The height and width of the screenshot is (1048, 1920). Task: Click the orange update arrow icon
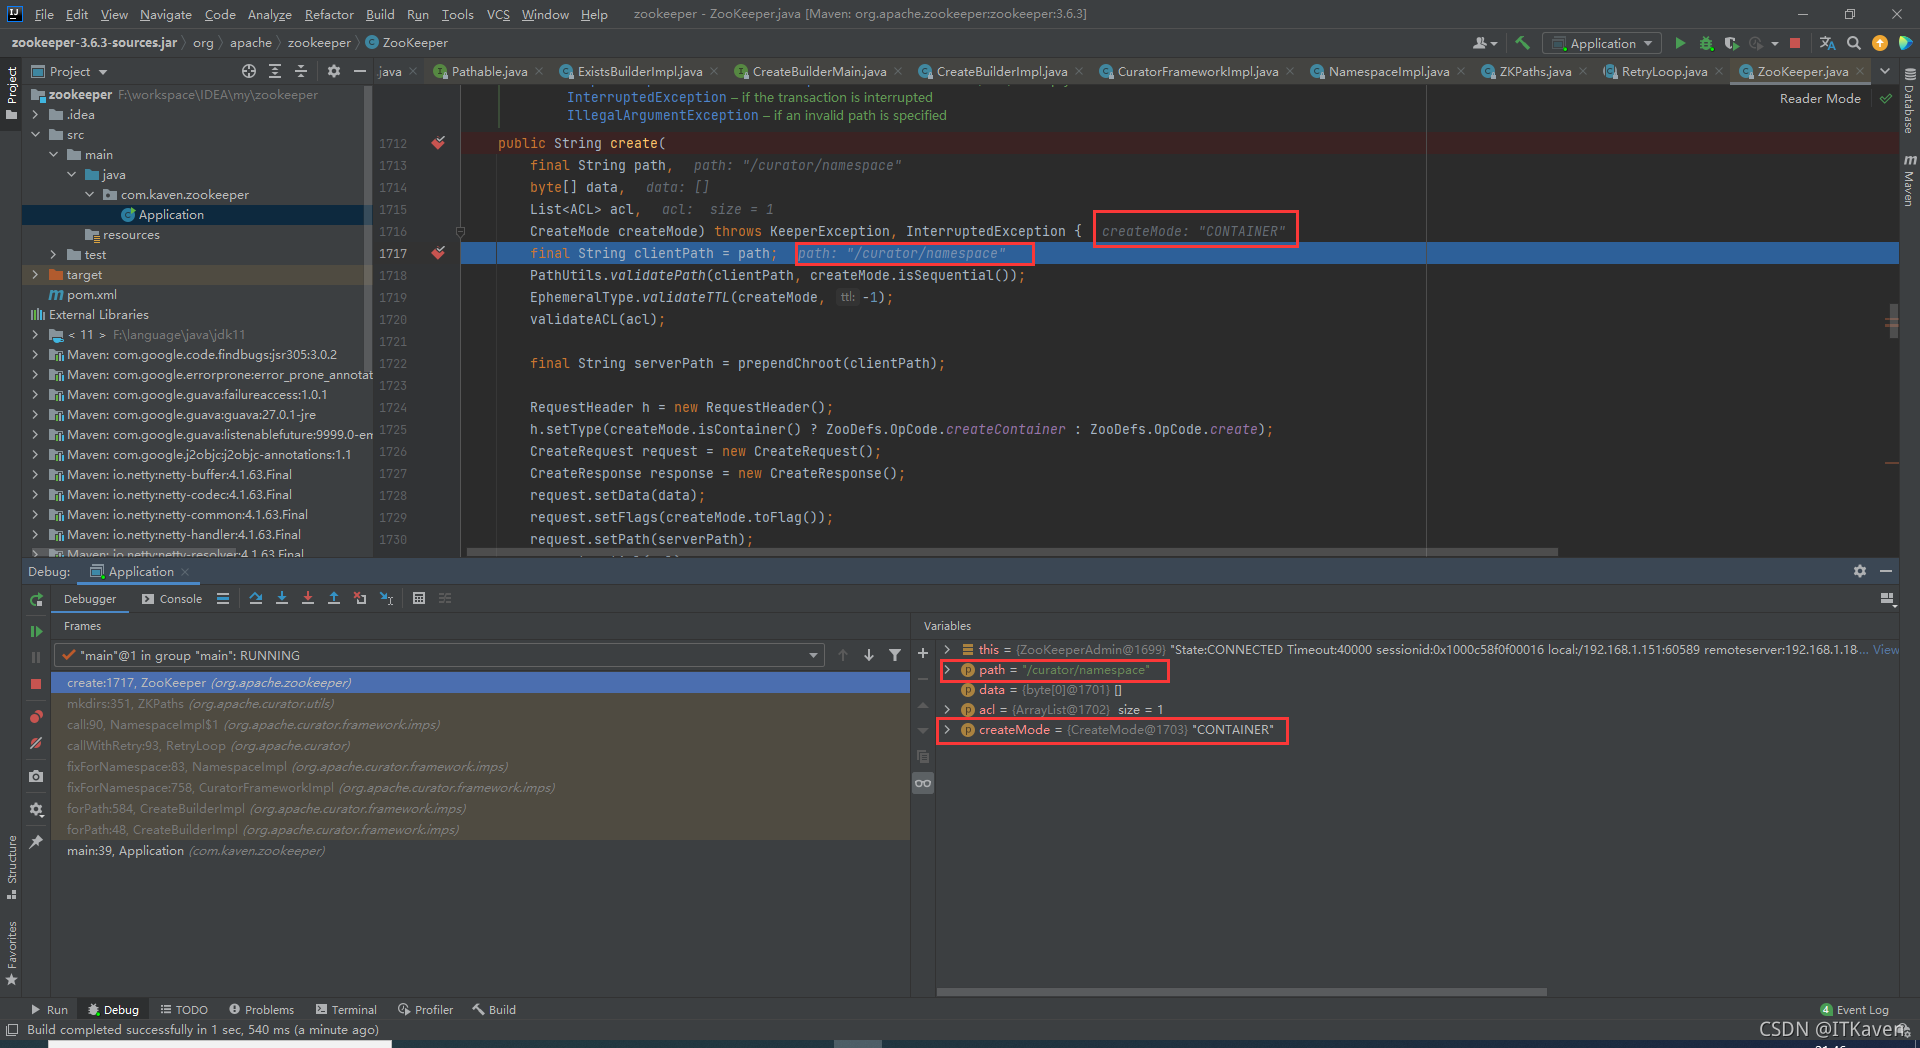(1880, 43)
